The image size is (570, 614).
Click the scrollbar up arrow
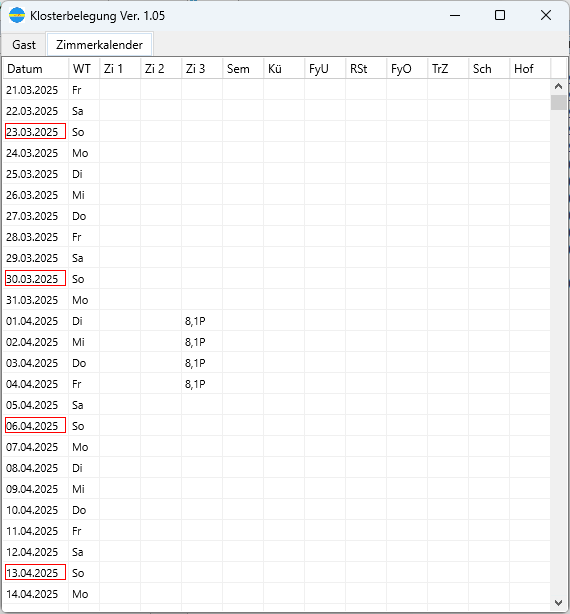point(558,86)
